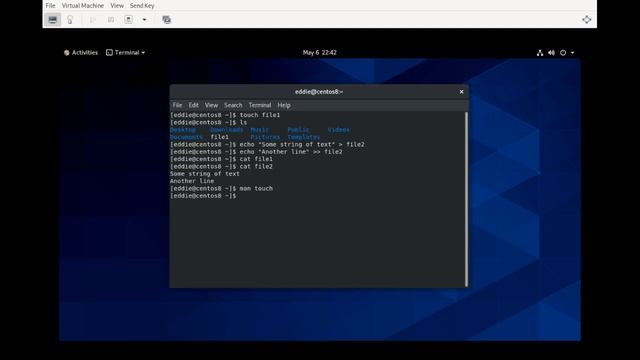Open the terminal's Help menu
The width and height of the screenshot is (640, 360).
(284, 105)
